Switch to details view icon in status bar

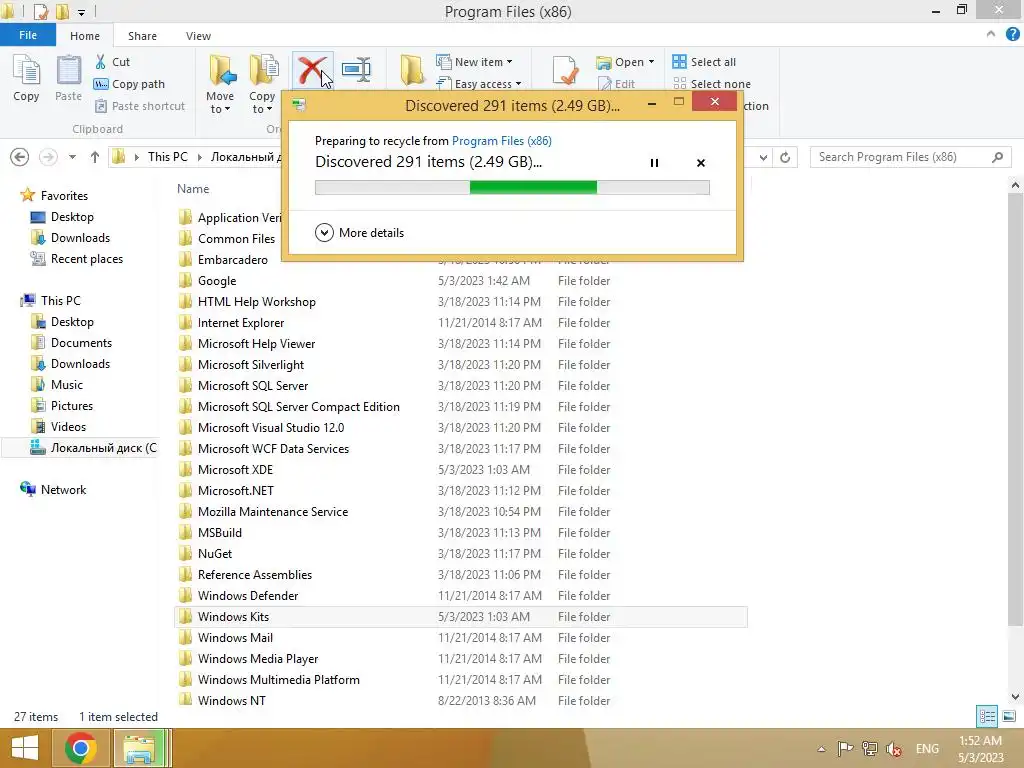tap(987, 716)
